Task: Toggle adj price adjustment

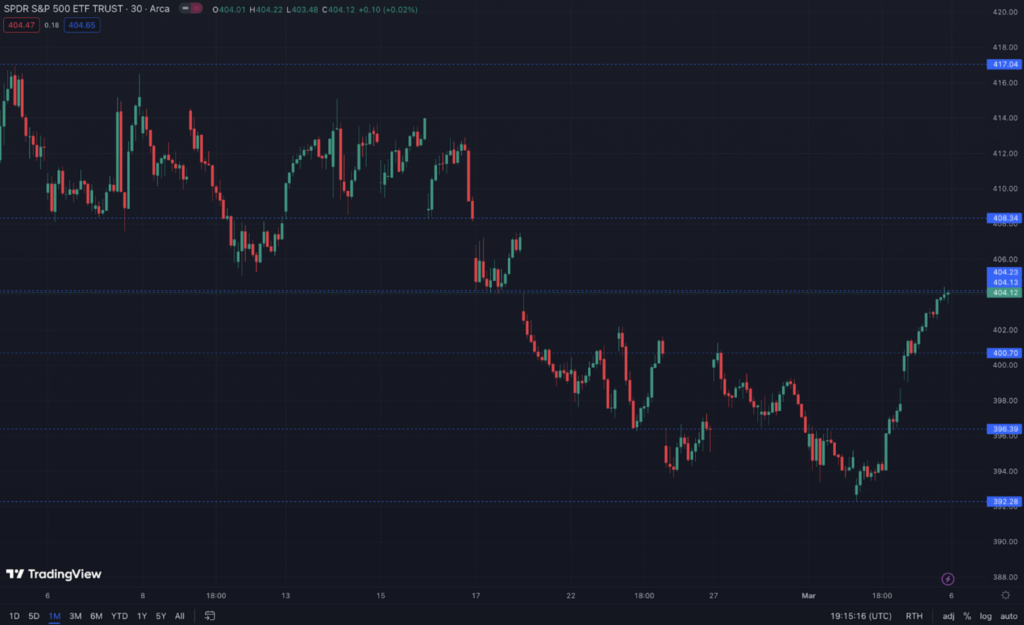Action: [948, 616]
